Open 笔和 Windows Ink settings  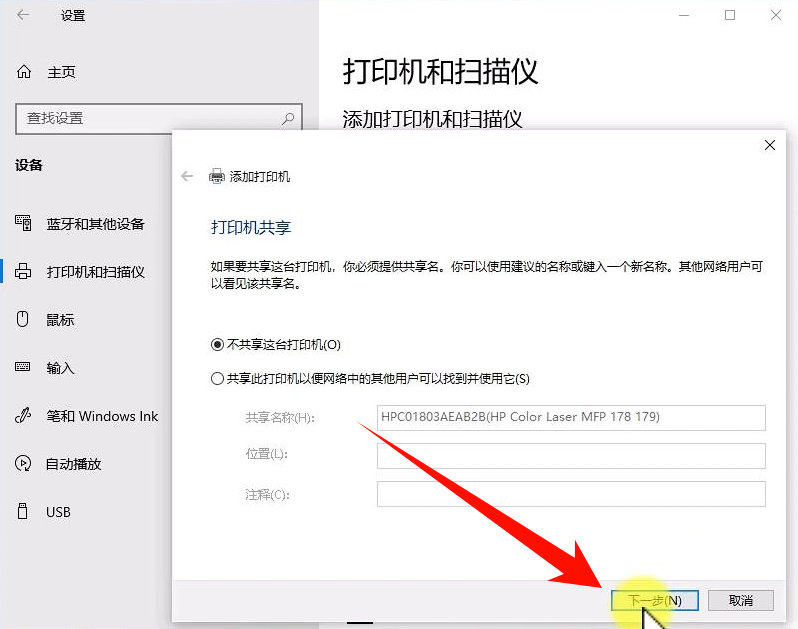pyautogui.click(x=102, y=416)
